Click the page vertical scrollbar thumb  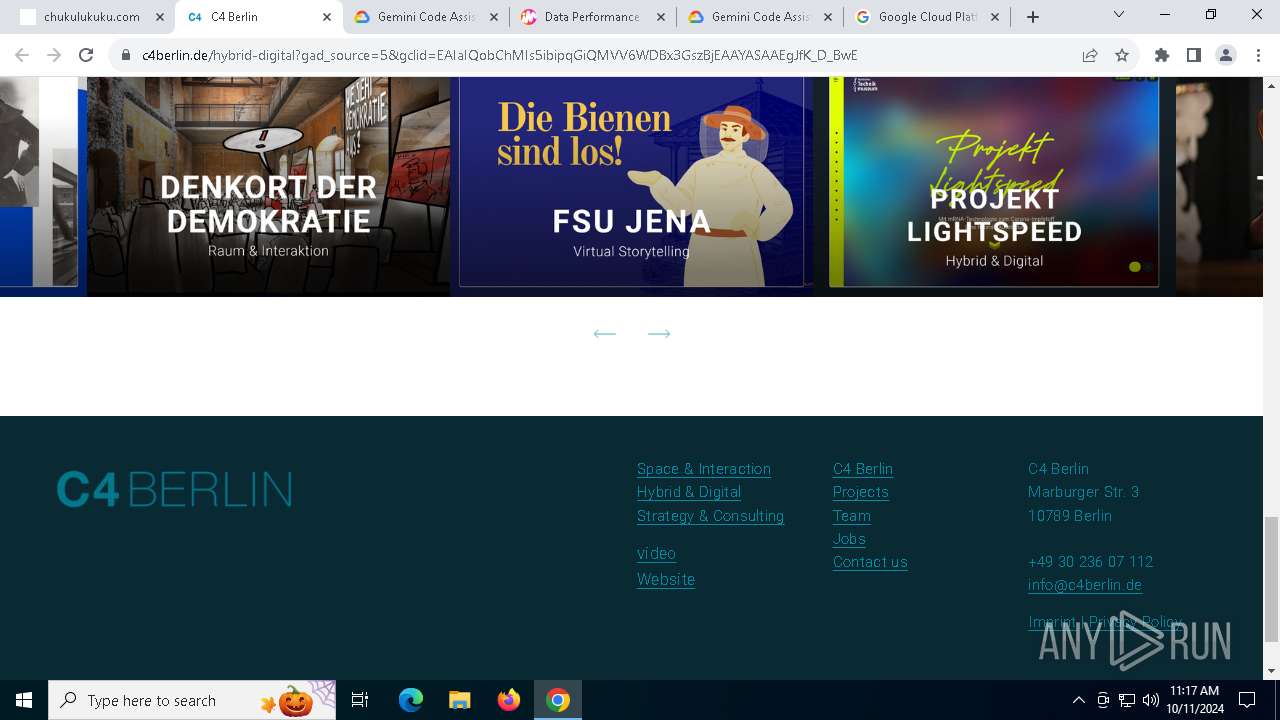click(x=1271, y=579)
